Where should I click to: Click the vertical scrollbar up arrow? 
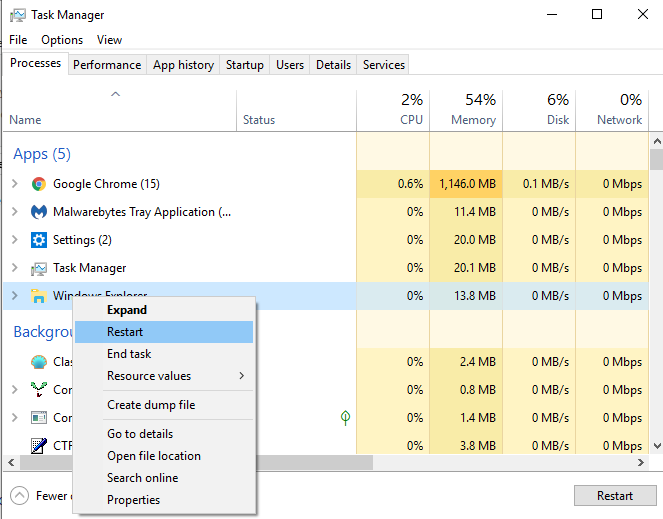(x=657, y=141)
